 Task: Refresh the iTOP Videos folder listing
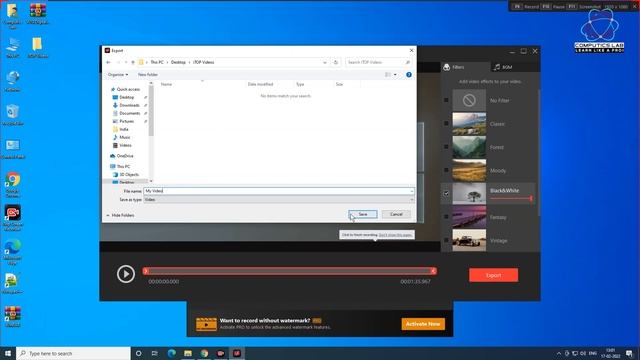click(336, 62)
